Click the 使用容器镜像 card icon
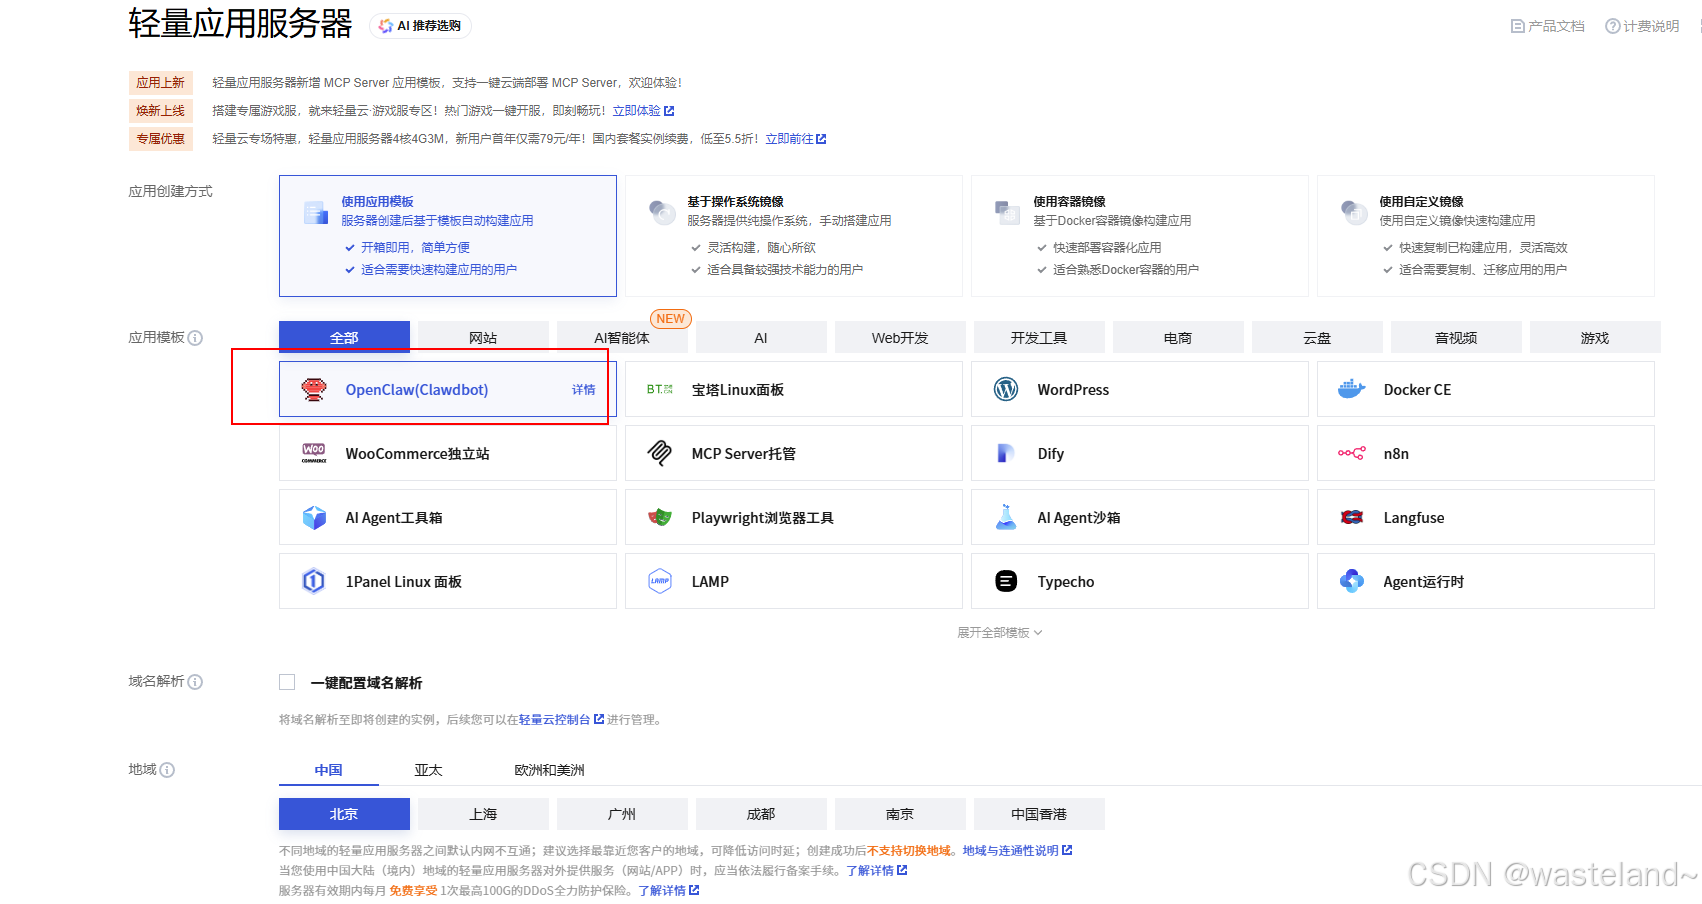The height and width of the screenshot is (904, 1702). pyautogui.click(x=1007, y=212)
